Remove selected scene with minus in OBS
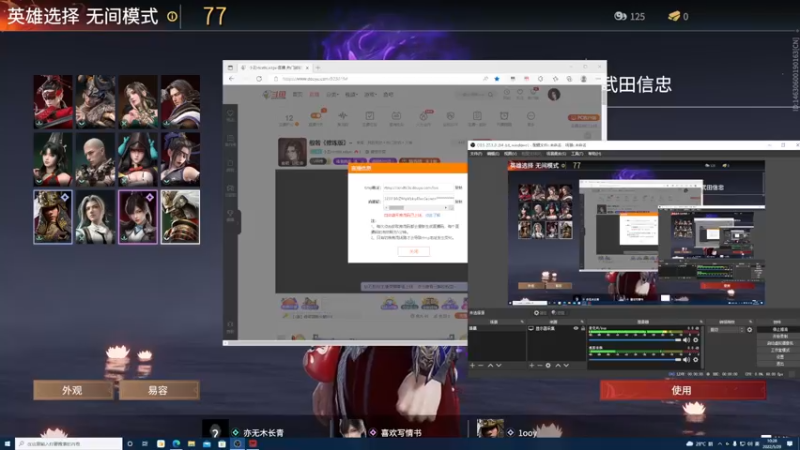Image resolution: width=800 pixels, height=450 pixels. click(x=481, y=365)
